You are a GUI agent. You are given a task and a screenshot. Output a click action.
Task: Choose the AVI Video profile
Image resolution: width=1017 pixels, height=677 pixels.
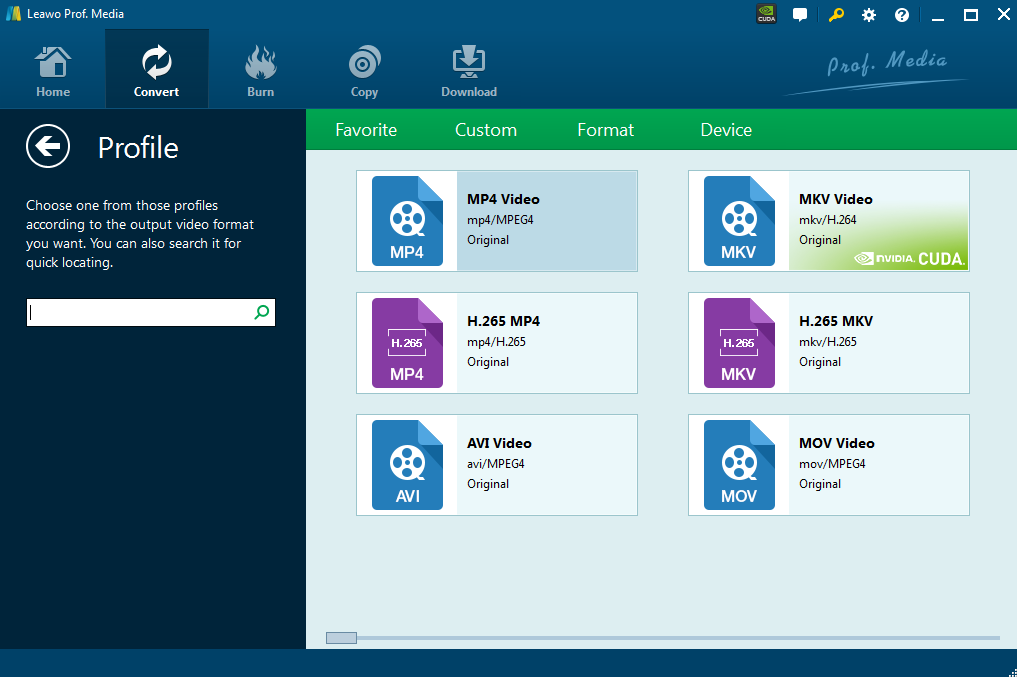coord(497,465)
